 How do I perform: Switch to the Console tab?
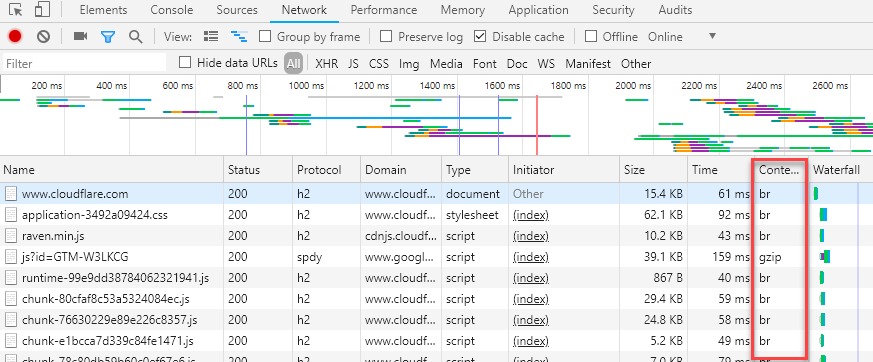point(171,10)
